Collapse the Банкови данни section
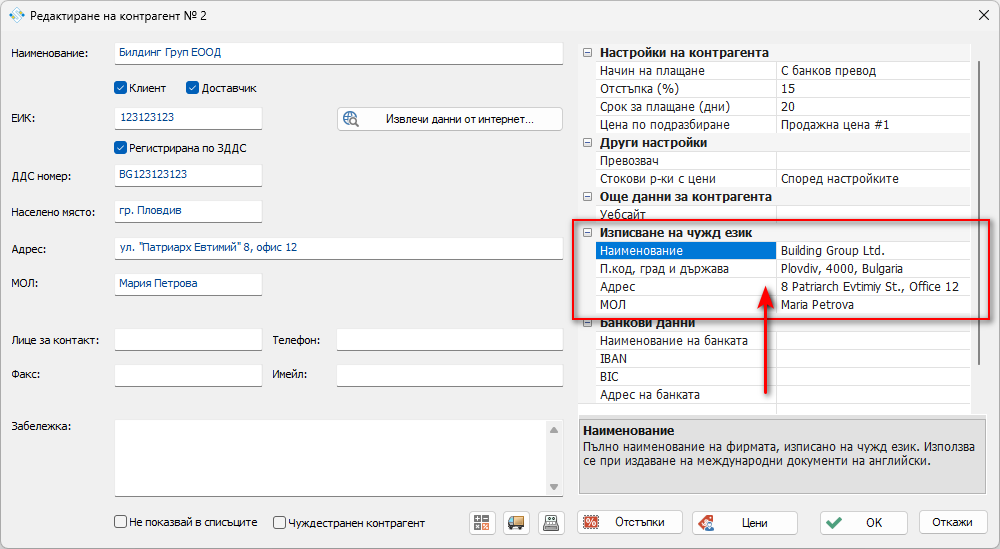1000x549 pixels. 587,323
